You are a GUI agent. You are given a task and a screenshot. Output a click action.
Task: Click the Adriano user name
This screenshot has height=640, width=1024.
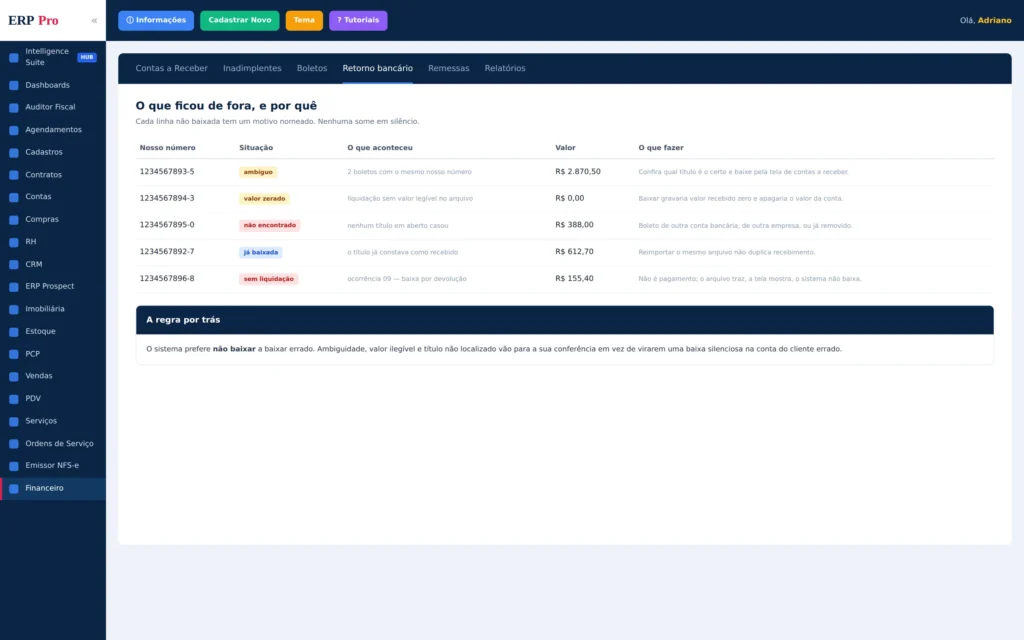994,20
